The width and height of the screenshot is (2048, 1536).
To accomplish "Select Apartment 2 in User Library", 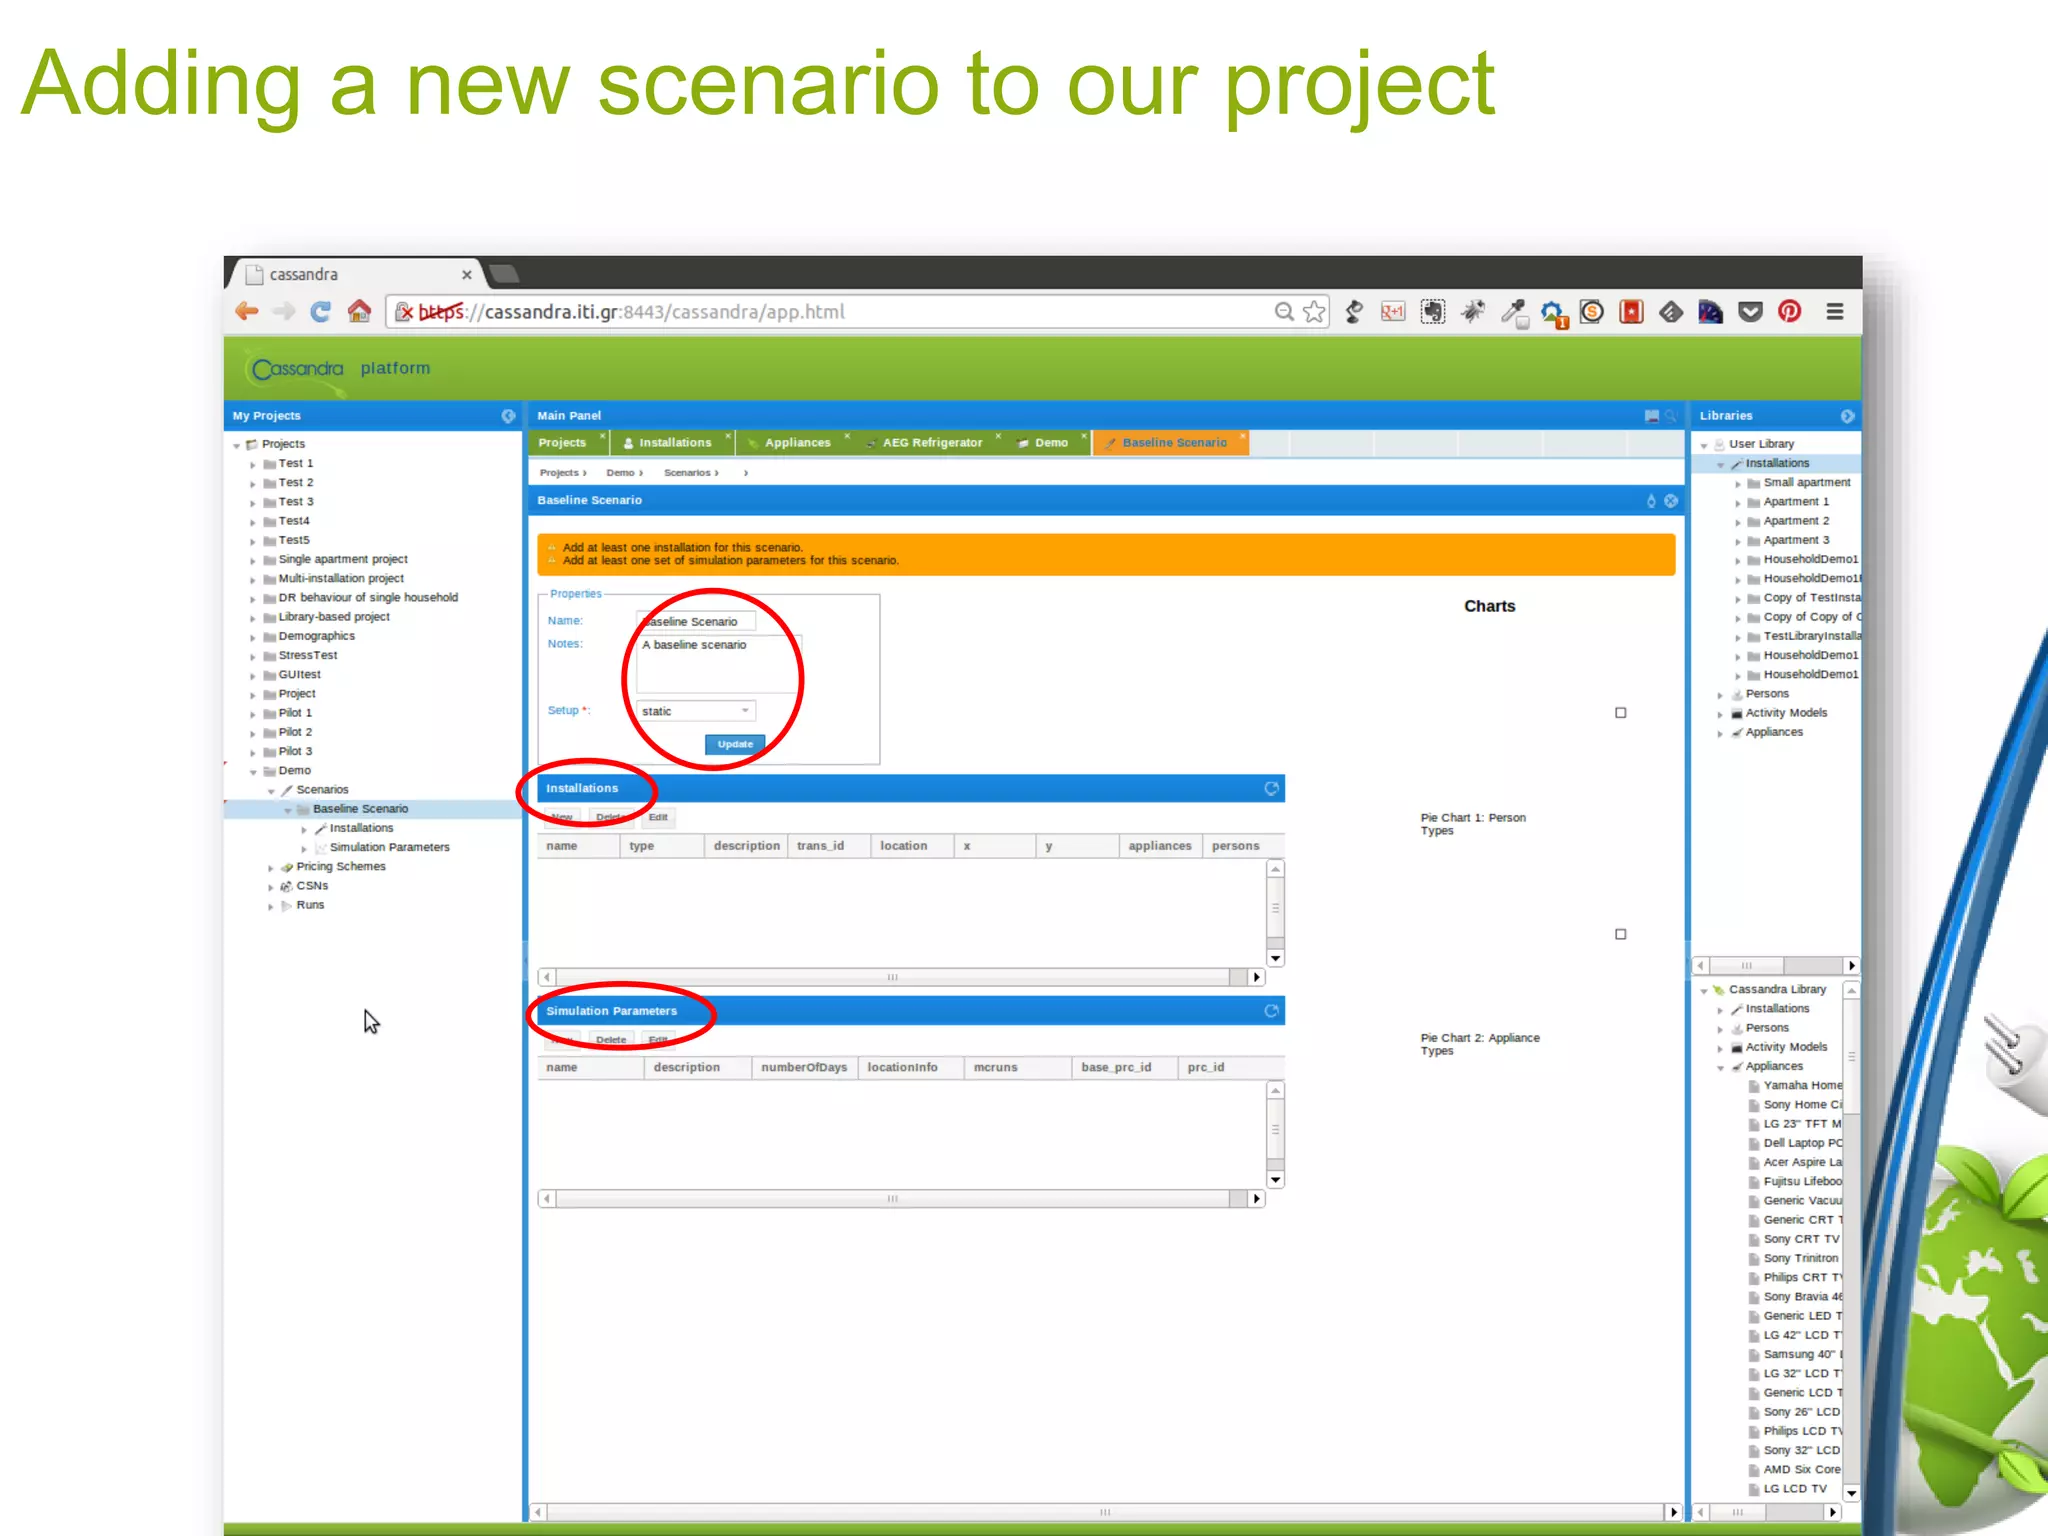I will point(1796,522).
